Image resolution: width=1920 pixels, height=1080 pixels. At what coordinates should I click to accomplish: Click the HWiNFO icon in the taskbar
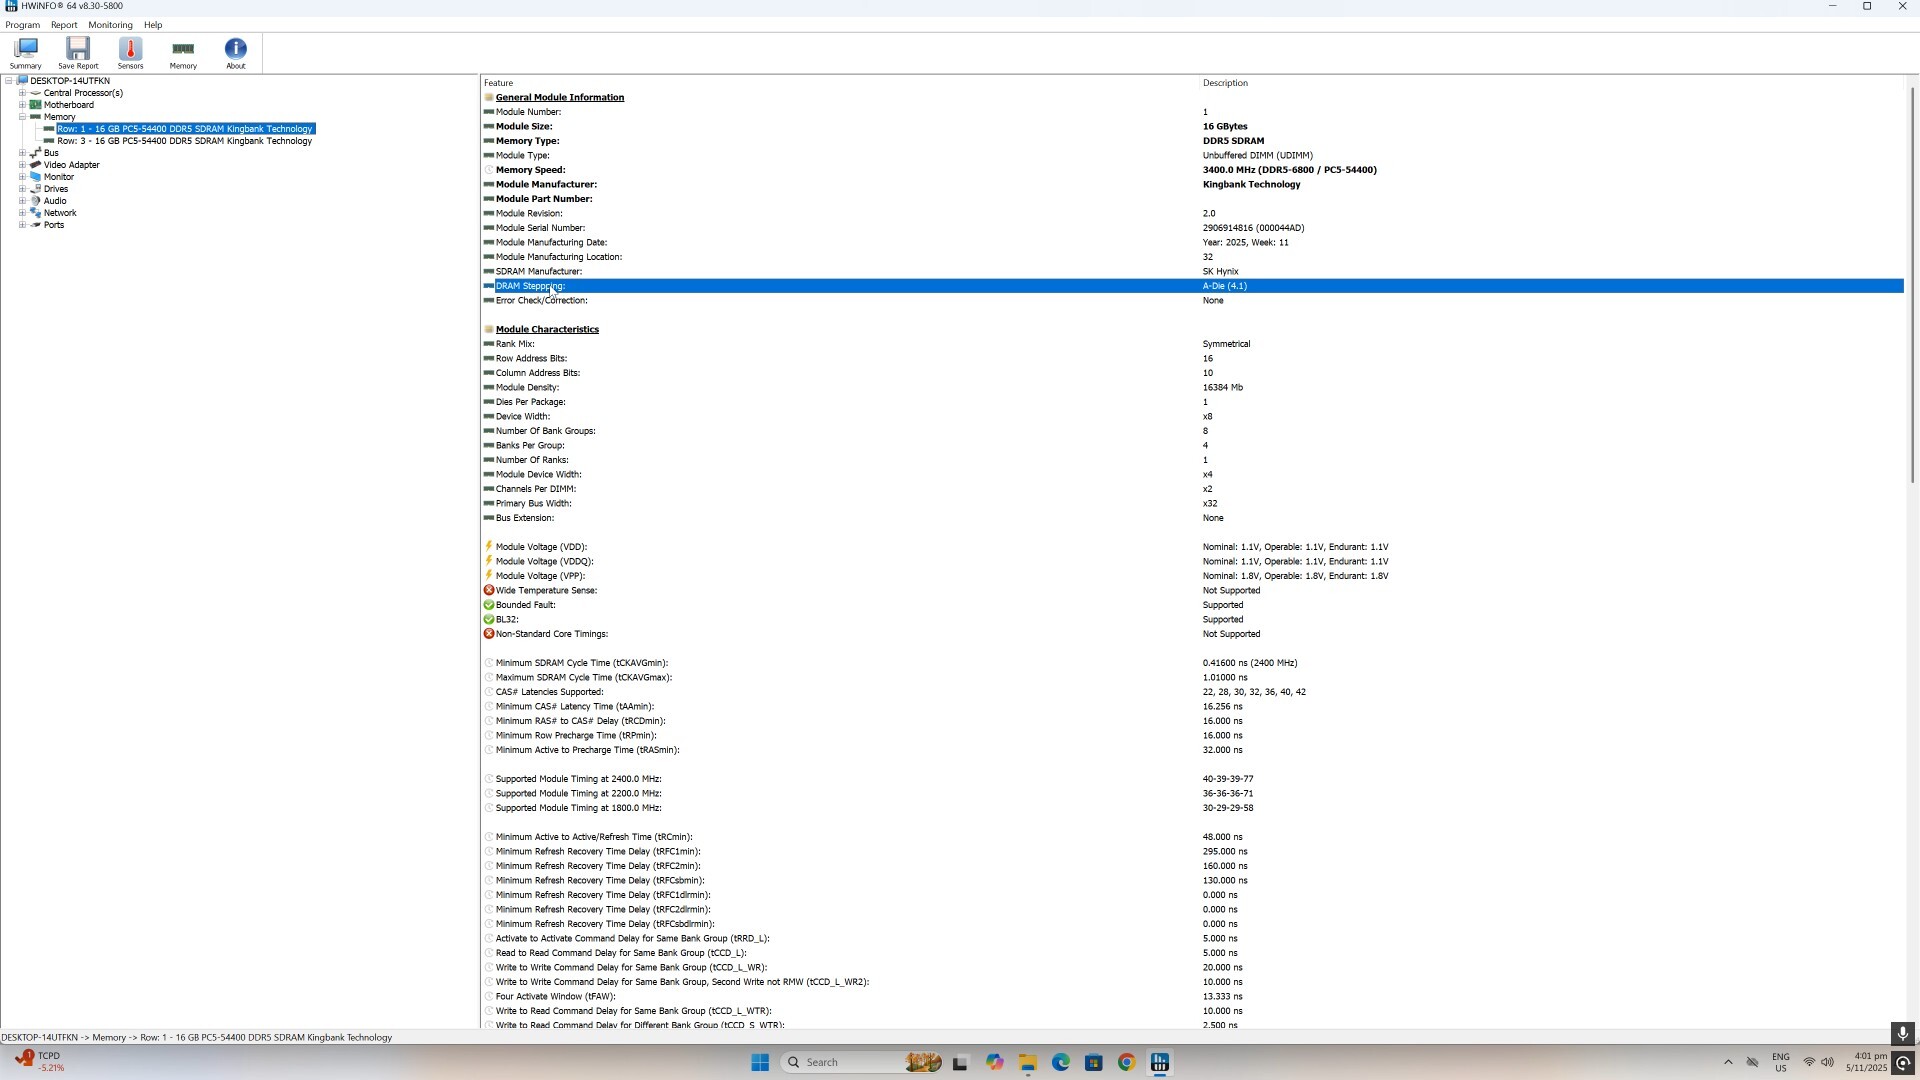click(1159, 1062)
